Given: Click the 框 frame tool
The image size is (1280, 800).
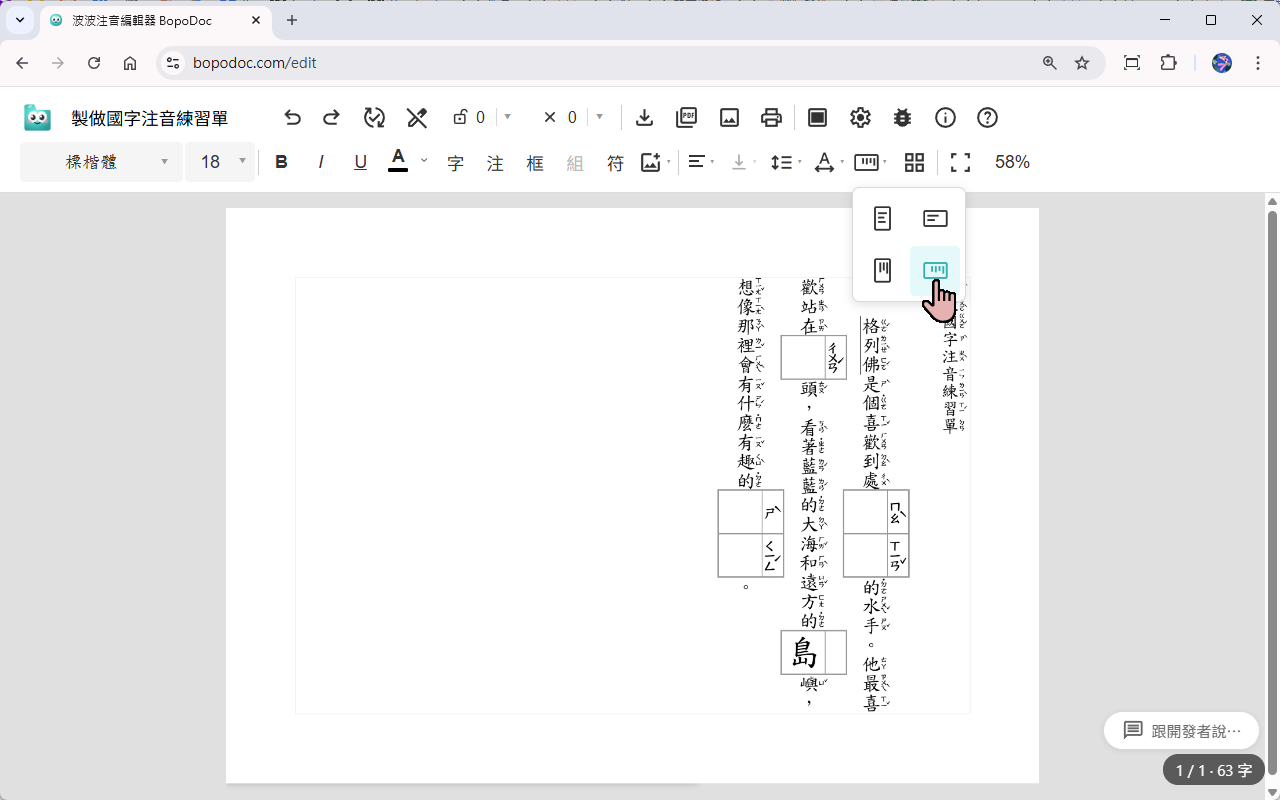Looking at the screenshot, I should coord(535,162).
